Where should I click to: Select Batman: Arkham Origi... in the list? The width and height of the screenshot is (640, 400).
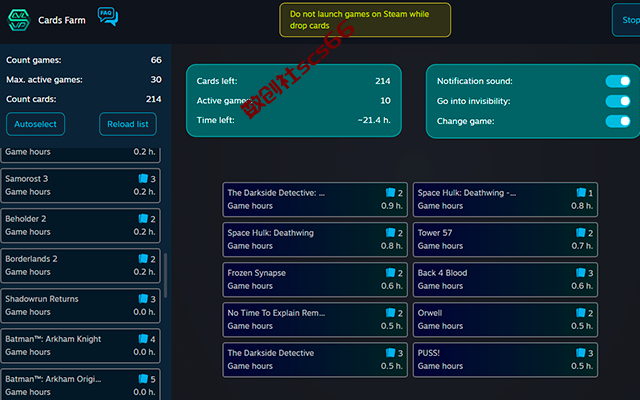coord(80,384)
